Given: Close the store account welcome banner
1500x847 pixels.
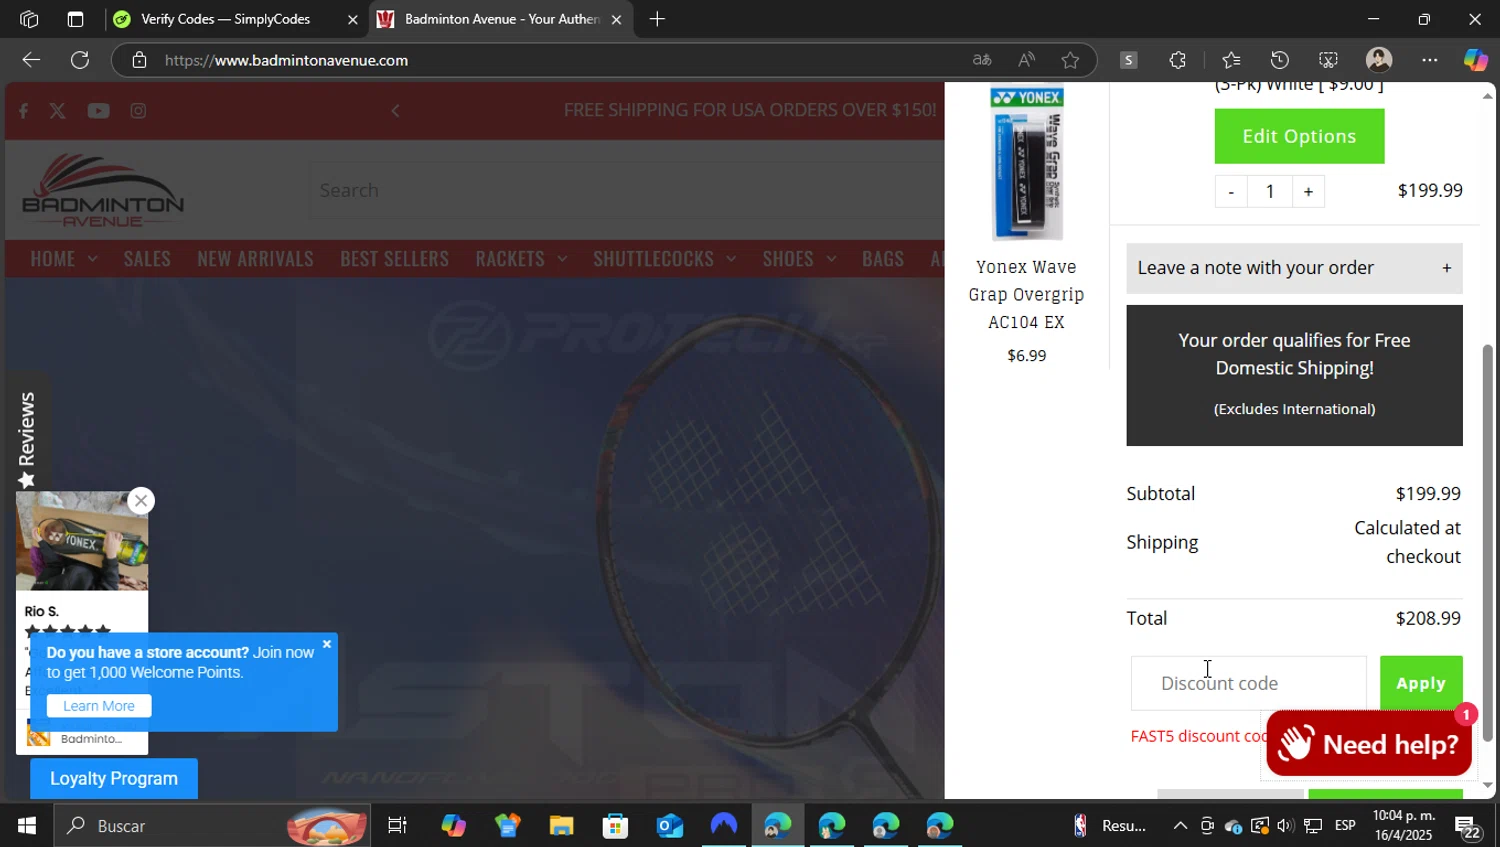Looking at the screenshot, I should (327, 644).
